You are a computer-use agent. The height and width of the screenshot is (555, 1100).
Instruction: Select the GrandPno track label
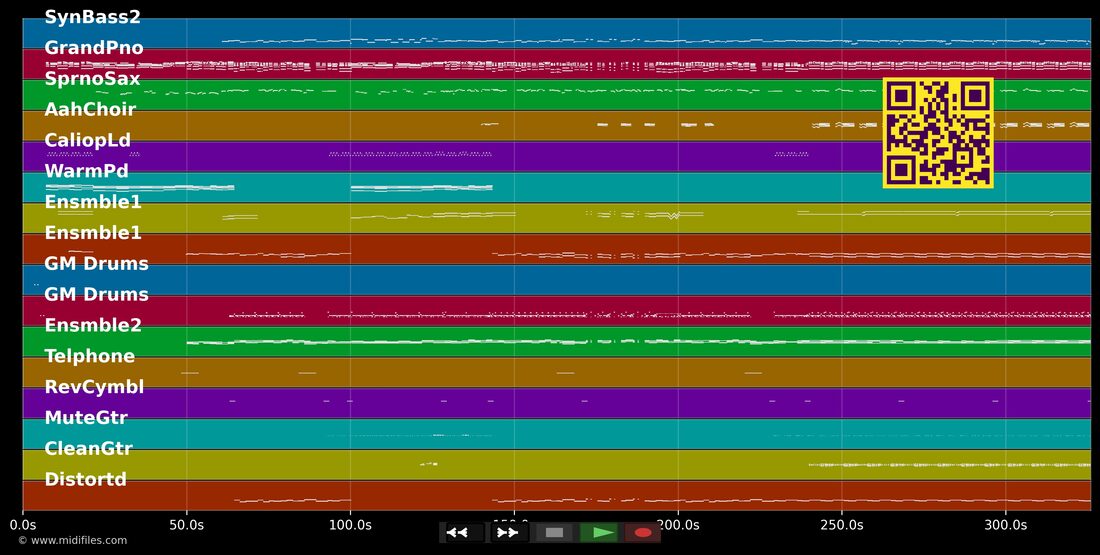tap(94, 48)
